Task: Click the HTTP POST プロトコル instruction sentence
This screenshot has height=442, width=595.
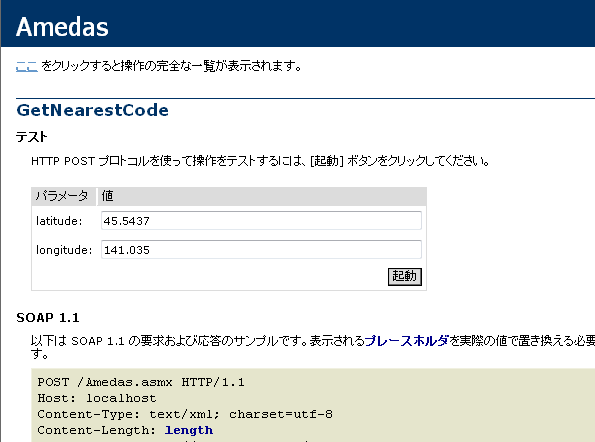Action: [260, 161]
